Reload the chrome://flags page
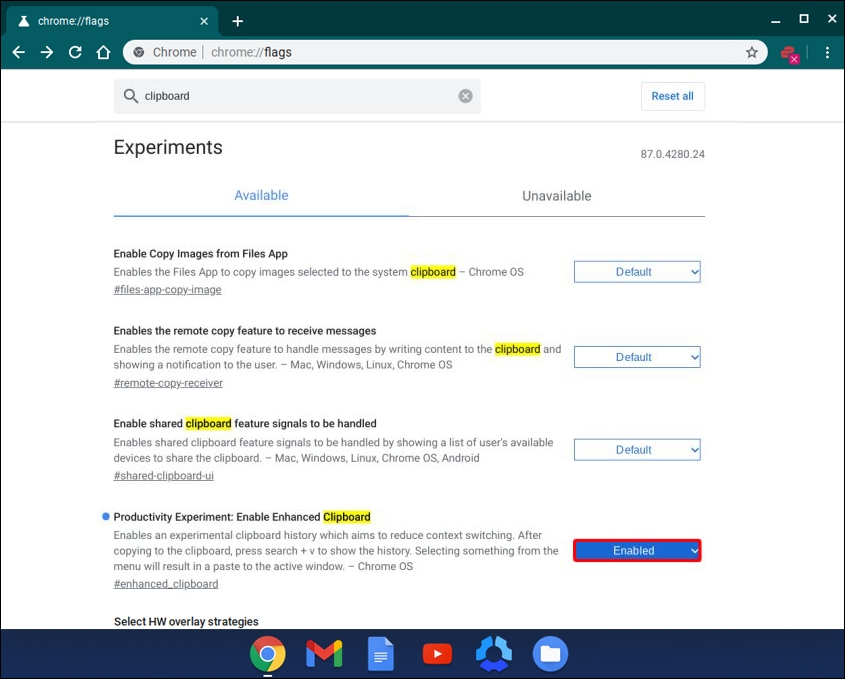Viewport: 845px width, 679px height. tap(75, 52)
